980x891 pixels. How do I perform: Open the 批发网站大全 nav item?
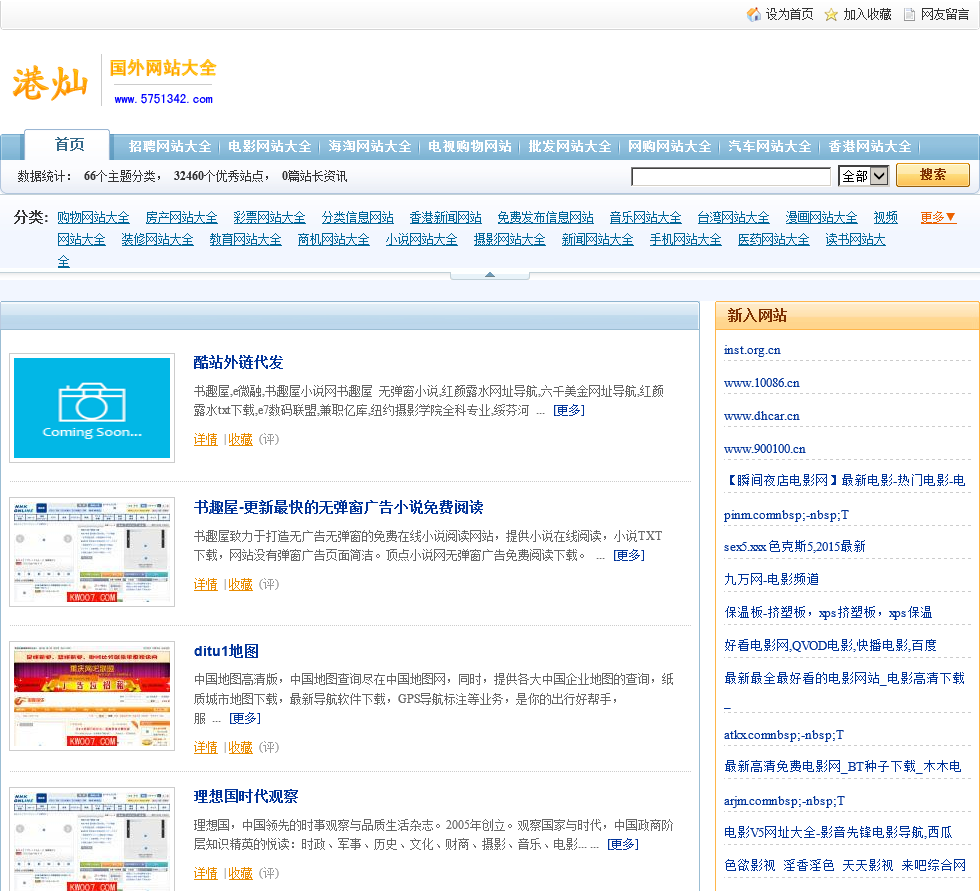pos(570,147)
